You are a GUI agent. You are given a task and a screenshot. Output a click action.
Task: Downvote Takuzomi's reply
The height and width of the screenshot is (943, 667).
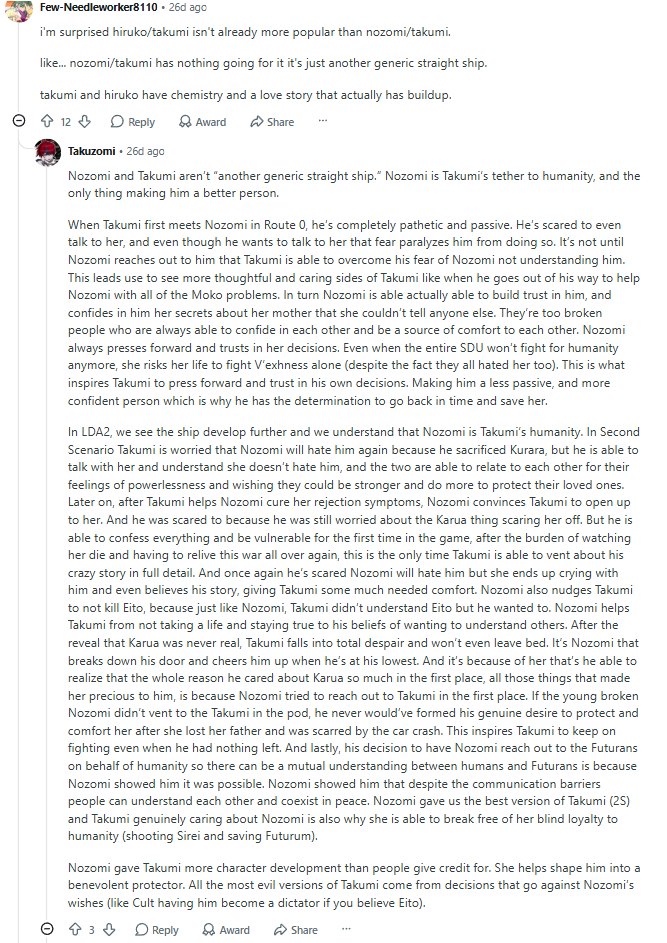pyautogui.click(x=109, y=930)
